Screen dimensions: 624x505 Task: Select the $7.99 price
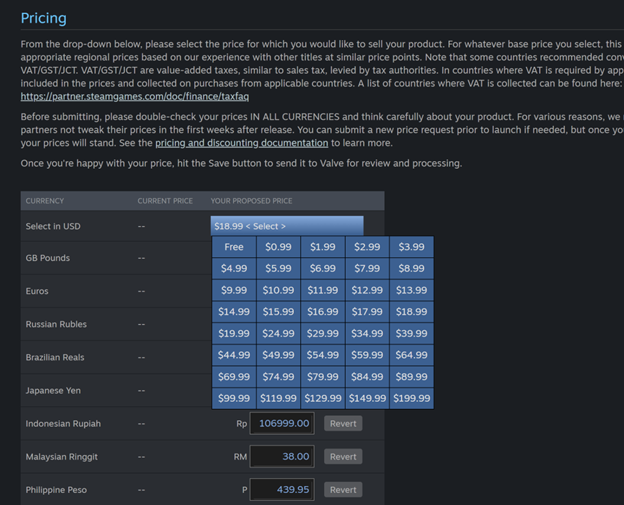pos(367,268)
